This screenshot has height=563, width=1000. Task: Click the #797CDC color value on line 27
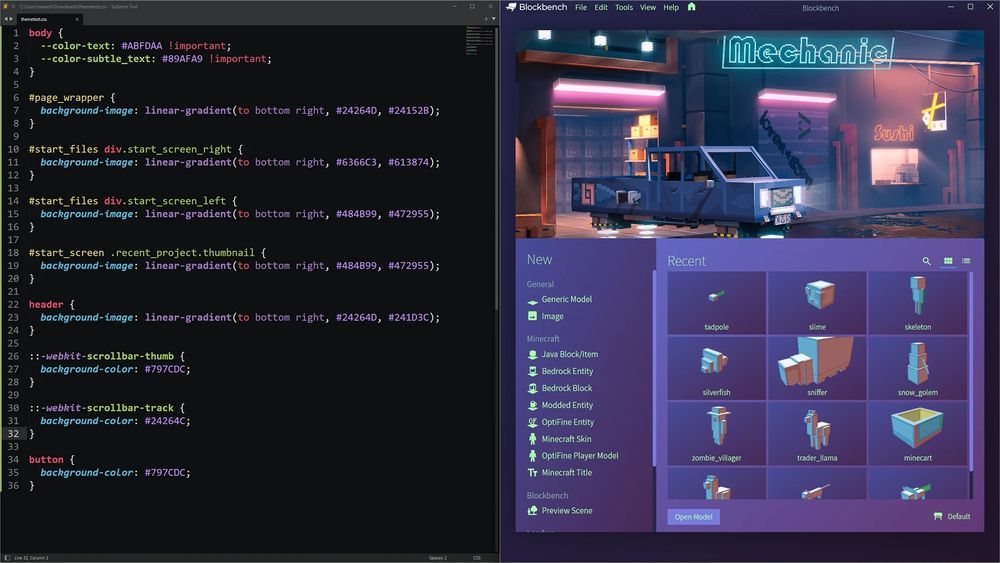tap(165, 369)
